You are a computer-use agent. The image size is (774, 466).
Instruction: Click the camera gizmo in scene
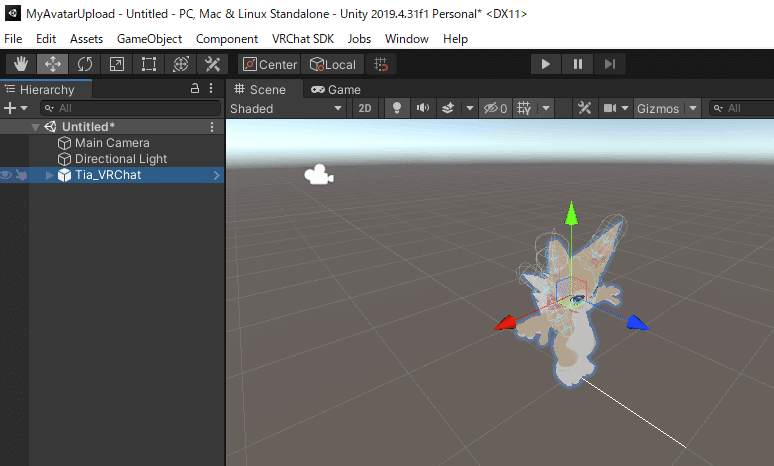click(319, 175)
